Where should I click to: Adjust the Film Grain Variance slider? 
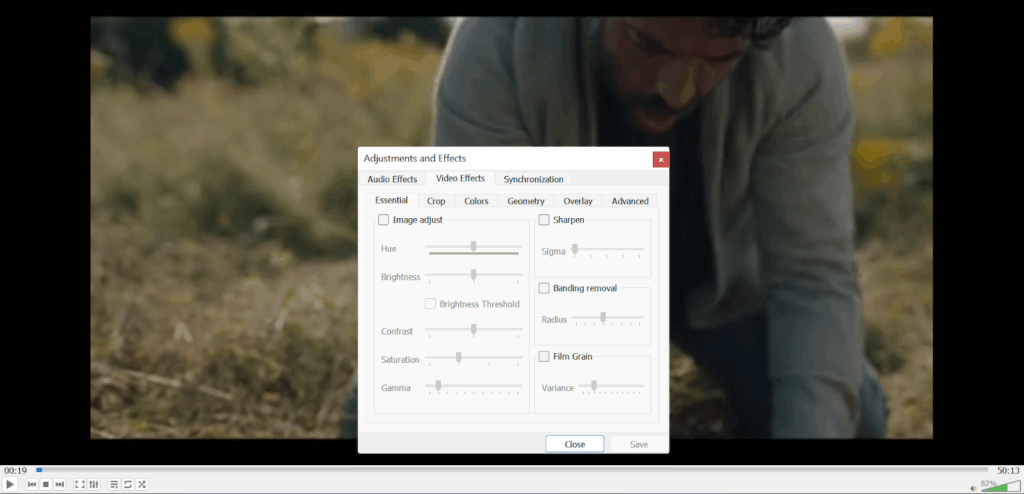pos(611,387)
